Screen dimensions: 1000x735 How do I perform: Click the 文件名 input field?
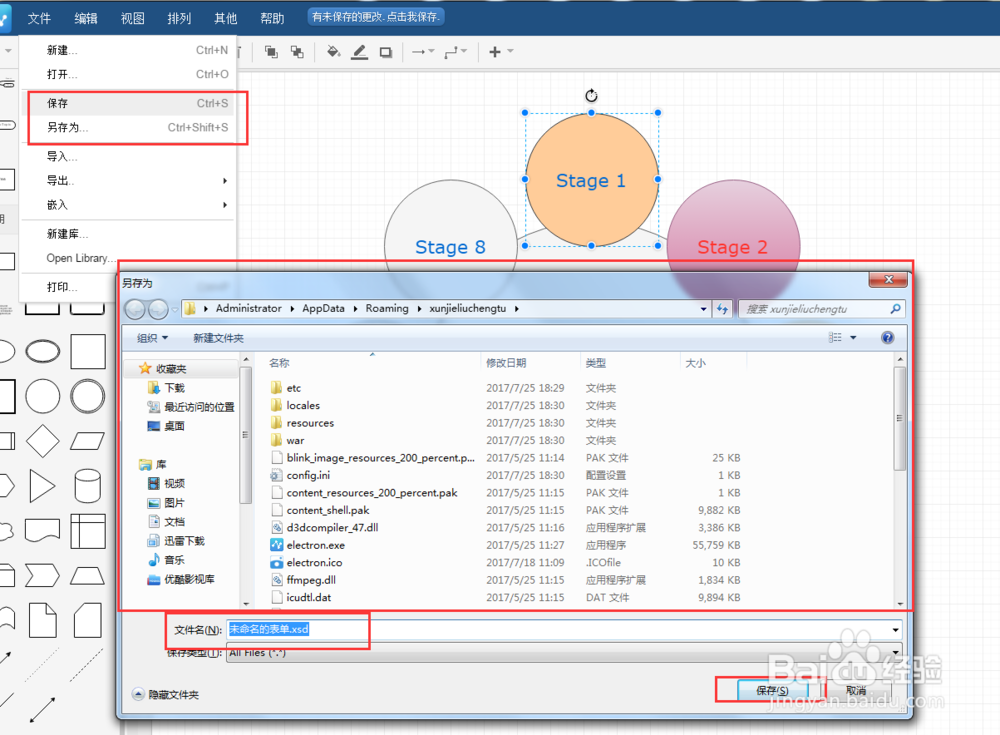564,630
